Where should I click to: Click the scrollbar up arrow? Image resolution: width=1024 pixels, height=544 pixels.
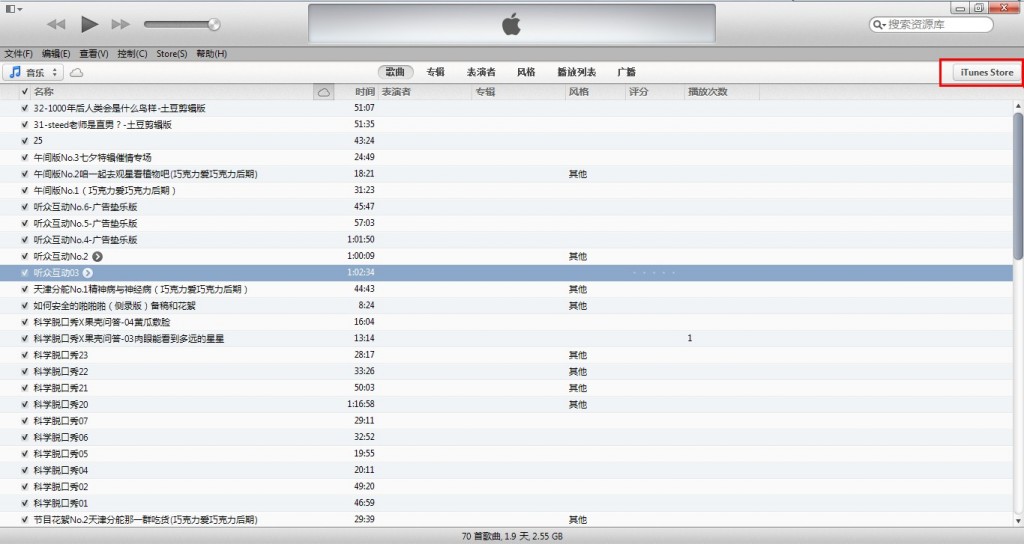tap(1017, 106)
